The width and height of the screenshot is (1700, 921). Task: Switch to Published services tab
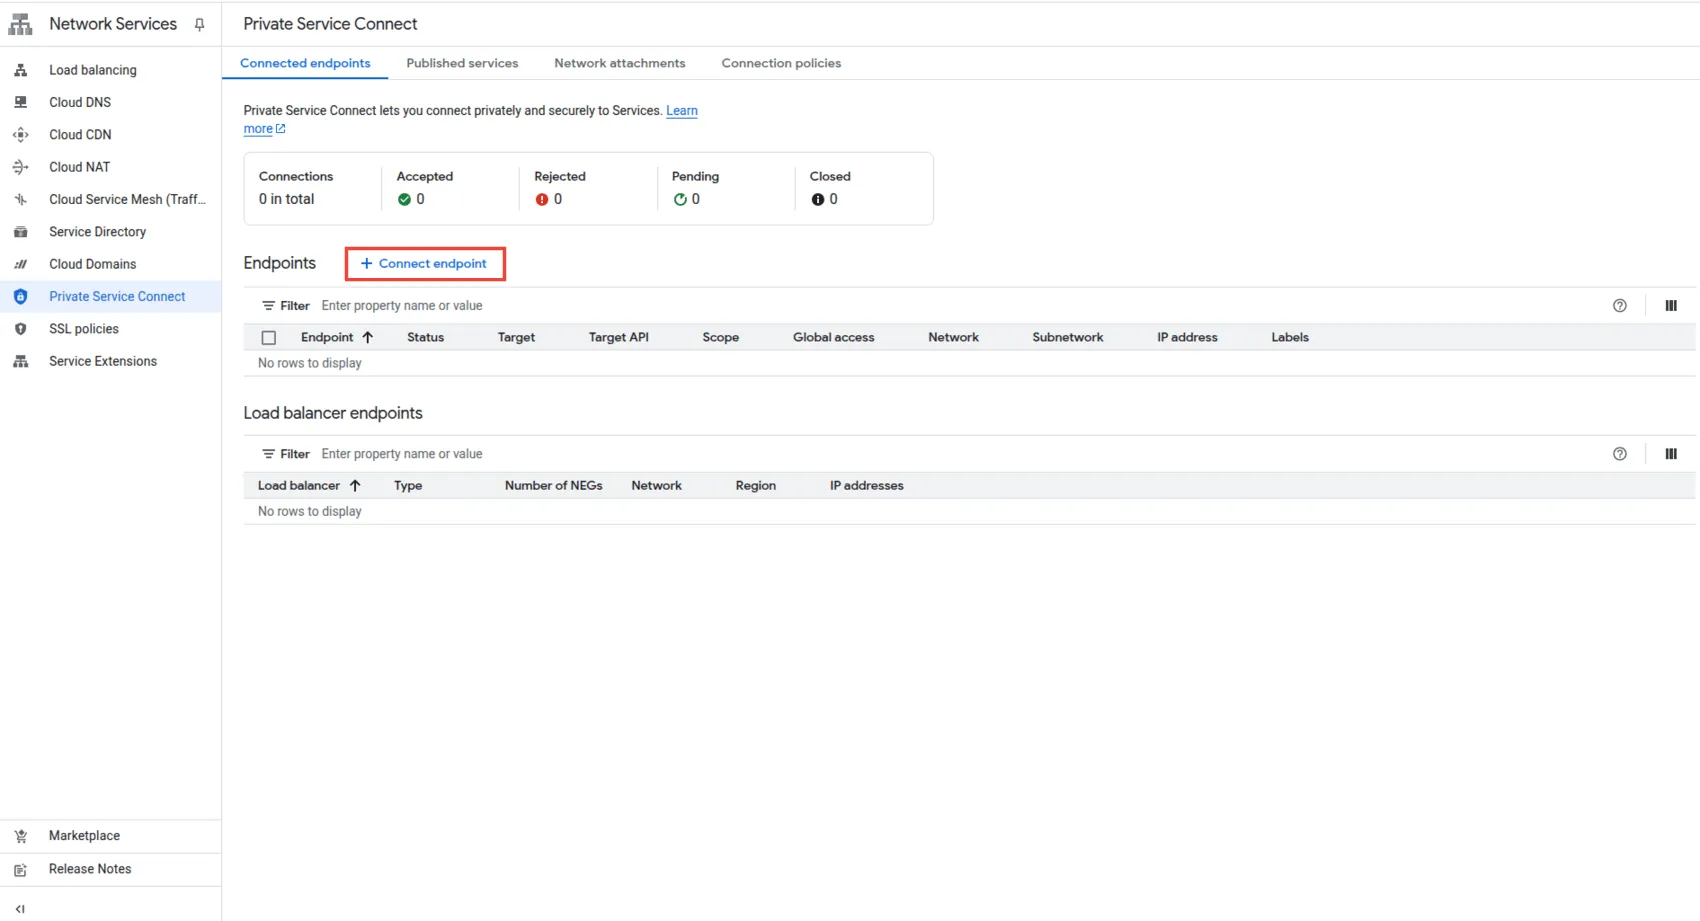(462, 63)
